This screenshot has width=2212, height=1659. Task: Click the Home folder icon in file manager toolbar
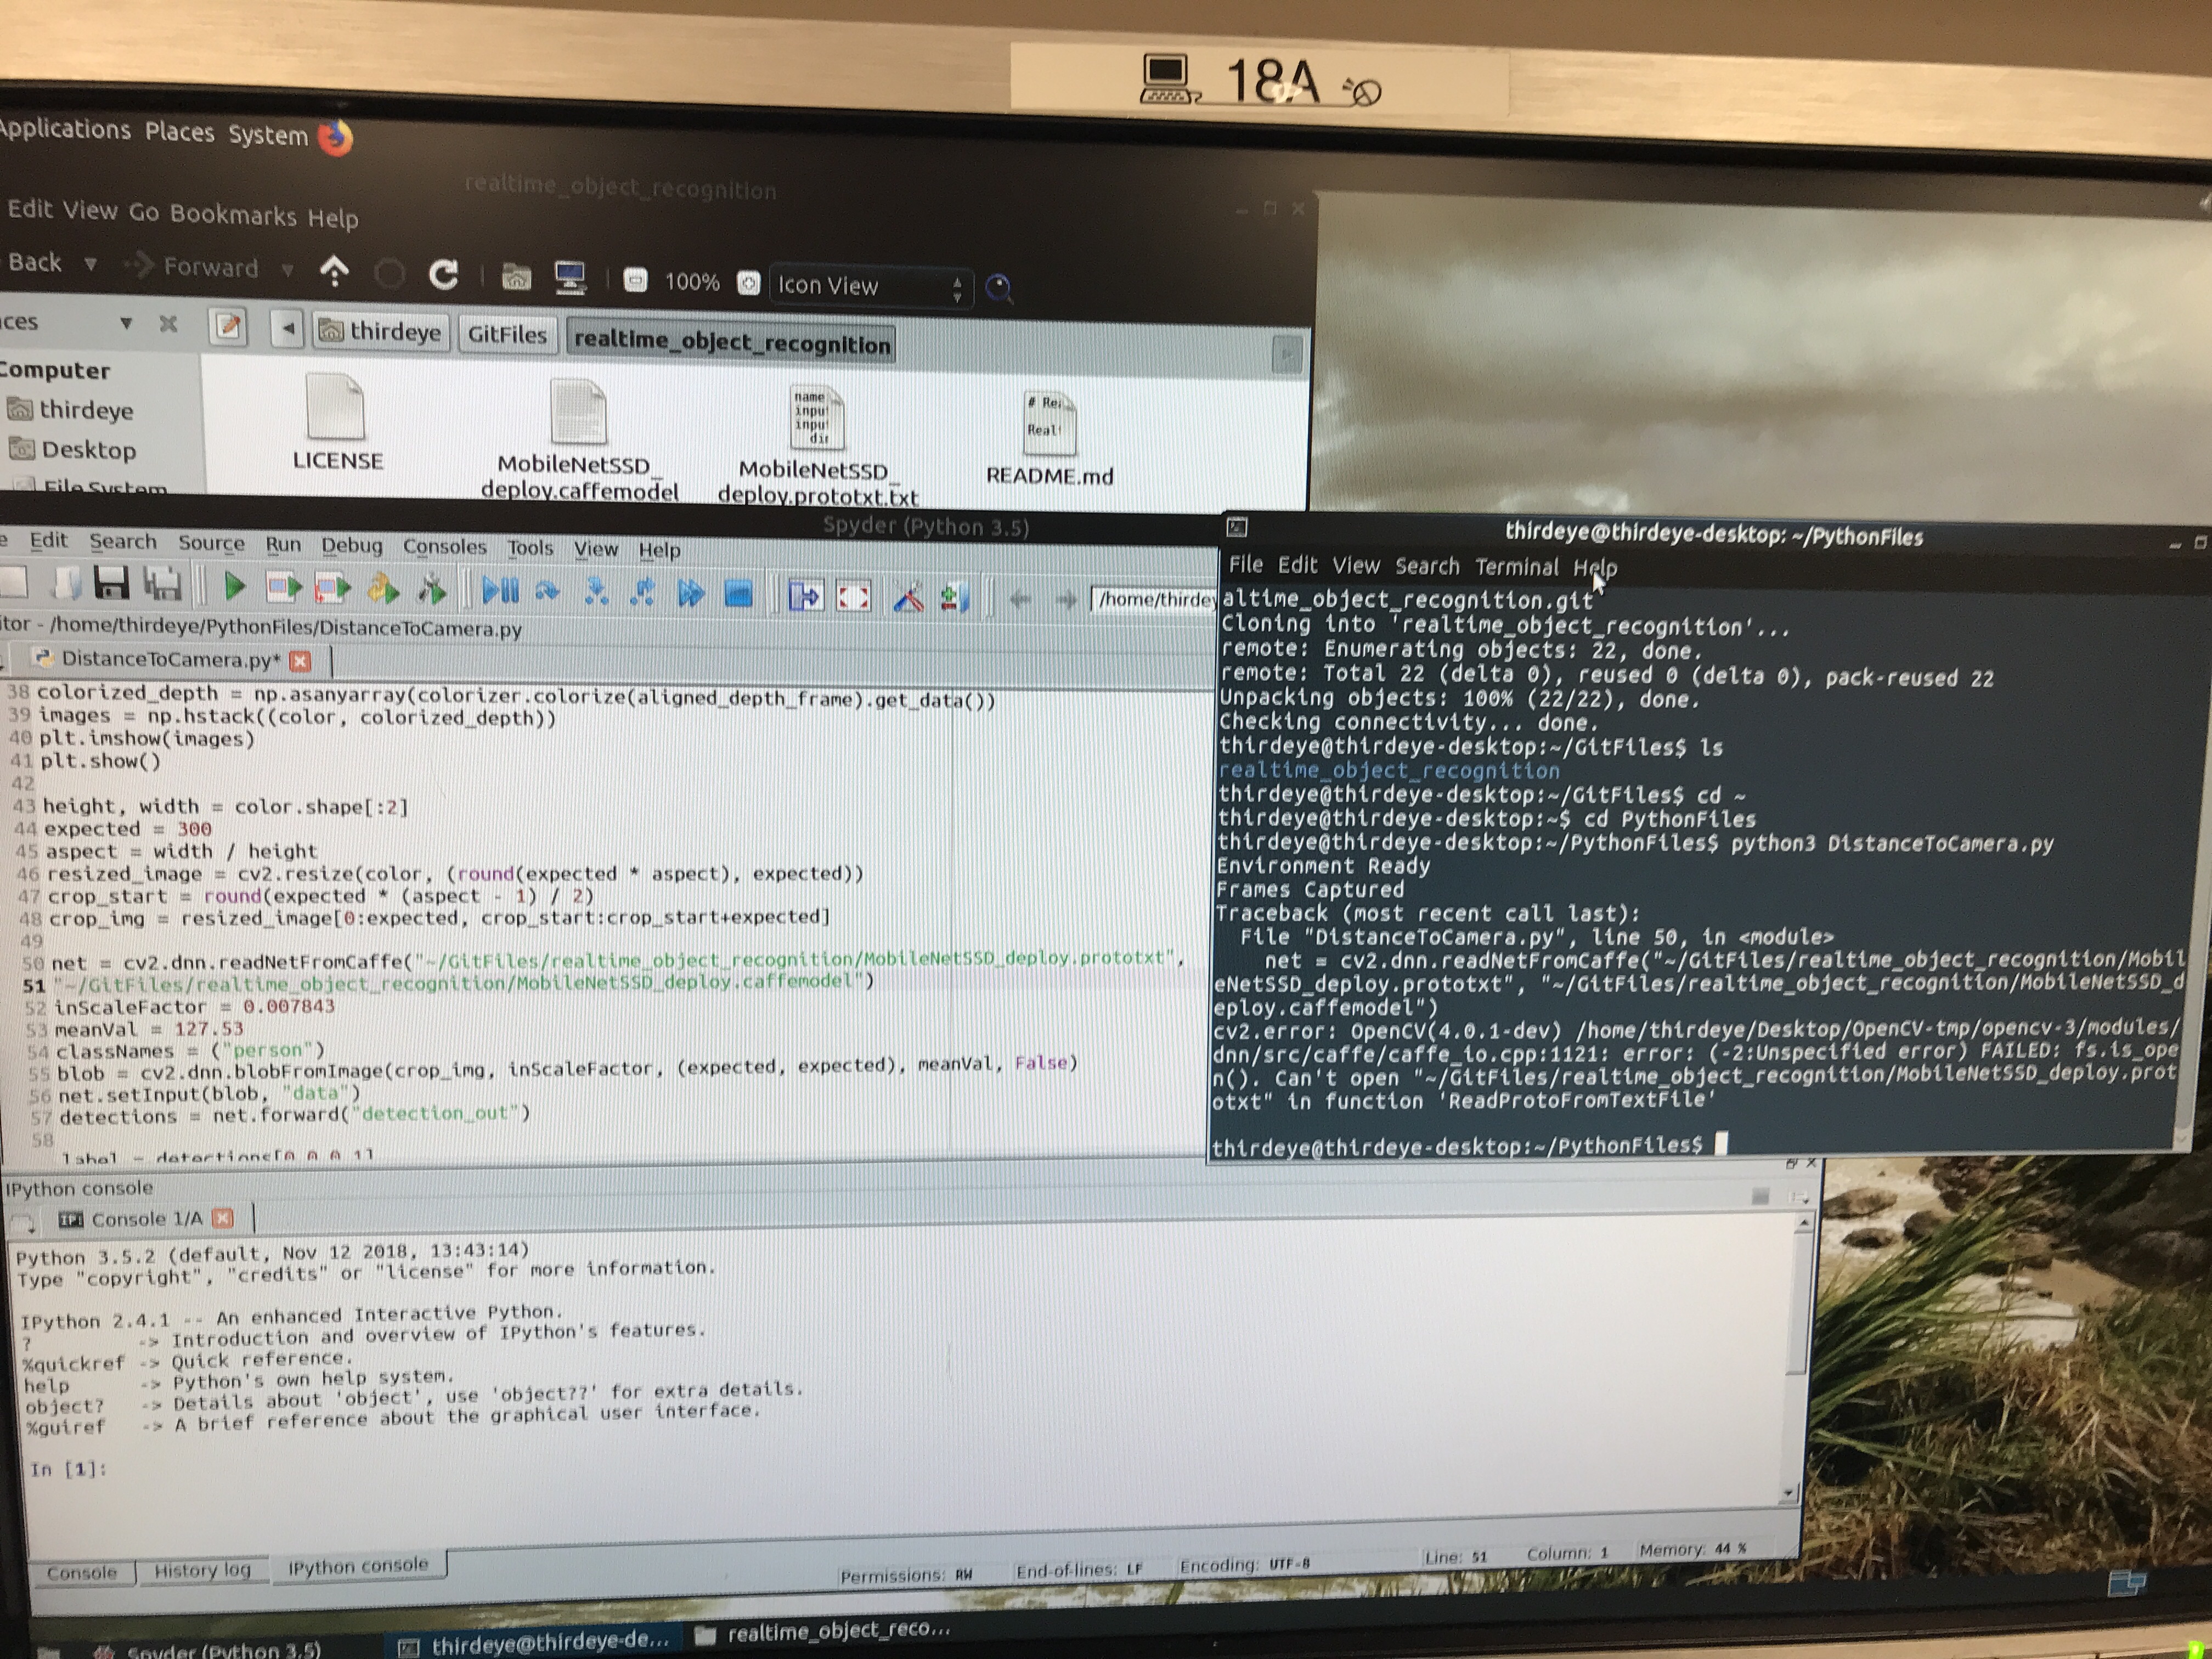coord(516,276)
